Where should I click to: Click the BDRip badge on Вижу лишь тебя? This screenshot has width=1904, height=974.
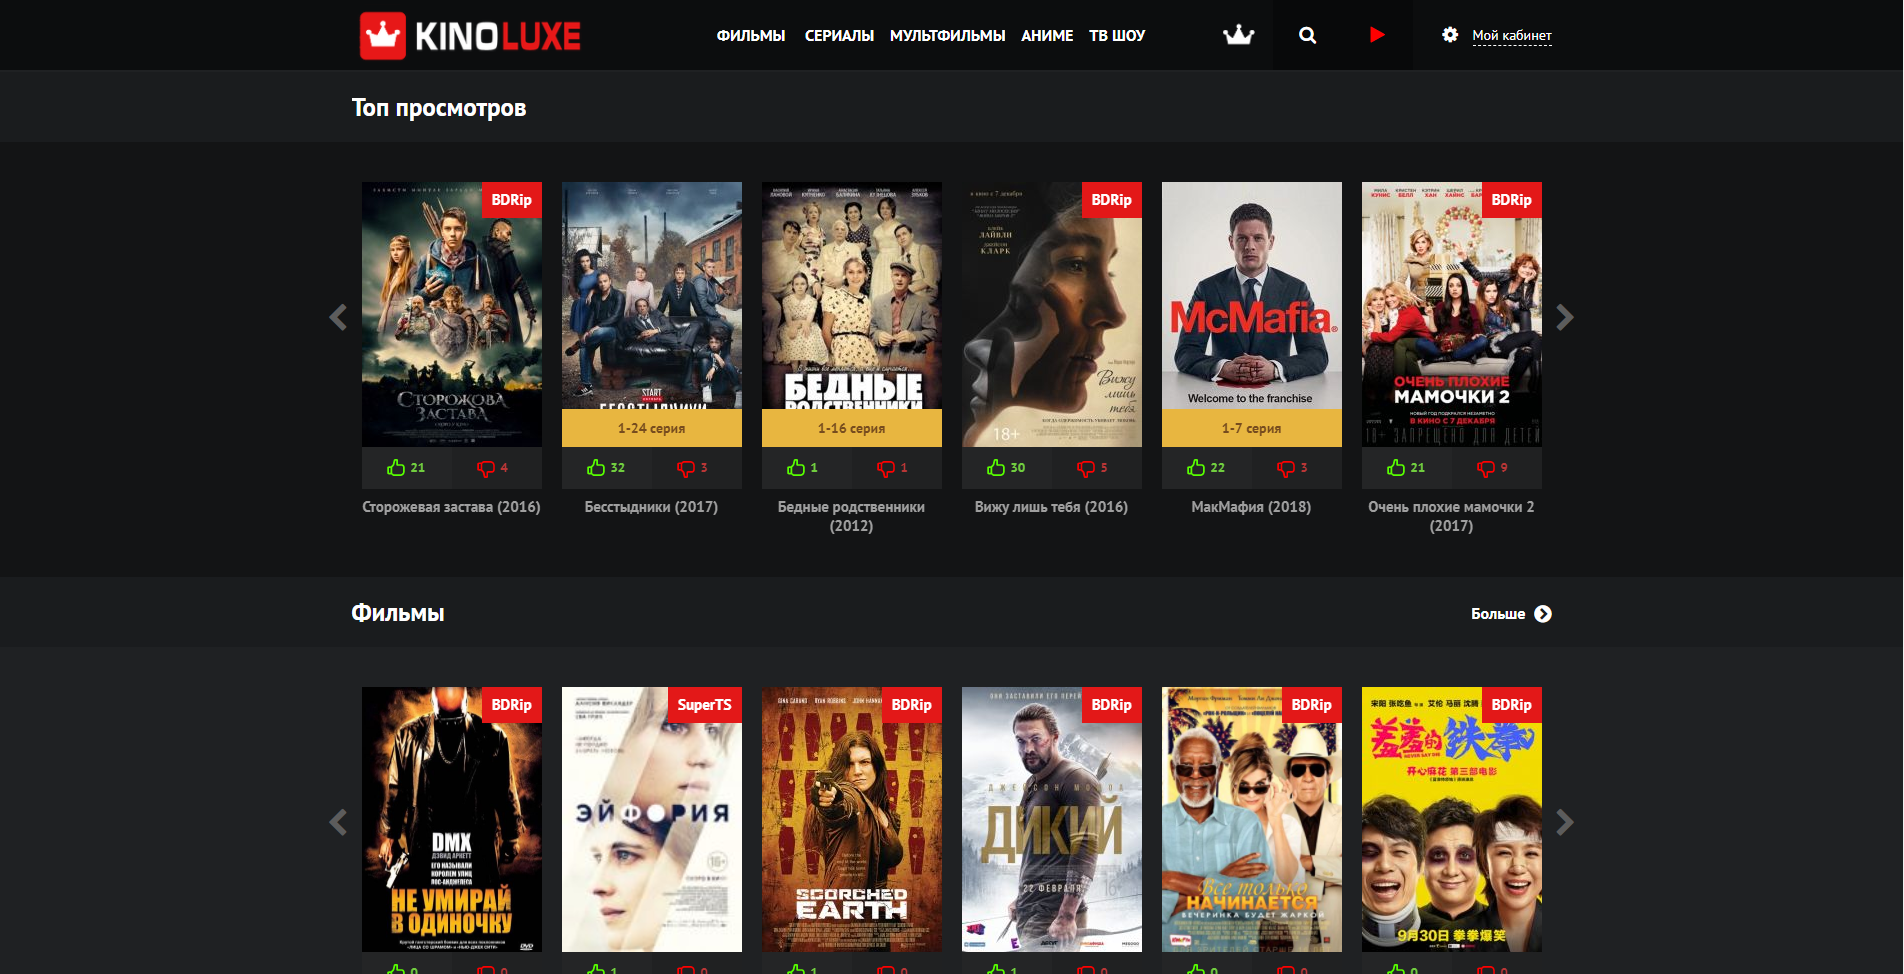pyautogui.click(x=1112, y=200)
